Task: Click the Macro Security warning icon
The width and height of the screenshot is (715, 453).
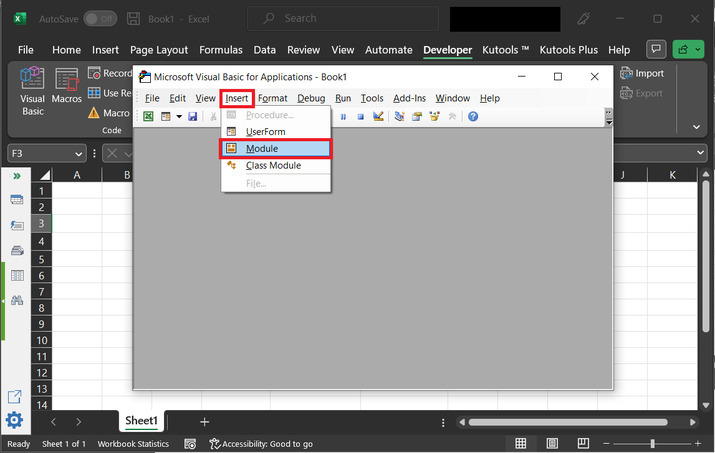Action: coord(93,113)
